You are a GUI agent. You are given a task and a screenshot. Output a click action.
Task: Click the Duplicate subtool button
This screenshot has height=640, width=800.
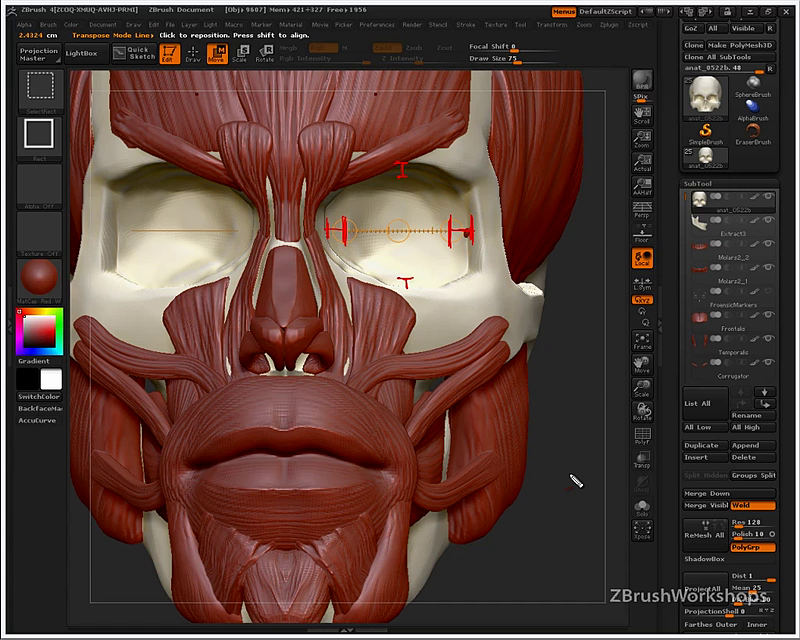pyautogui.click(x=705, y=446)
